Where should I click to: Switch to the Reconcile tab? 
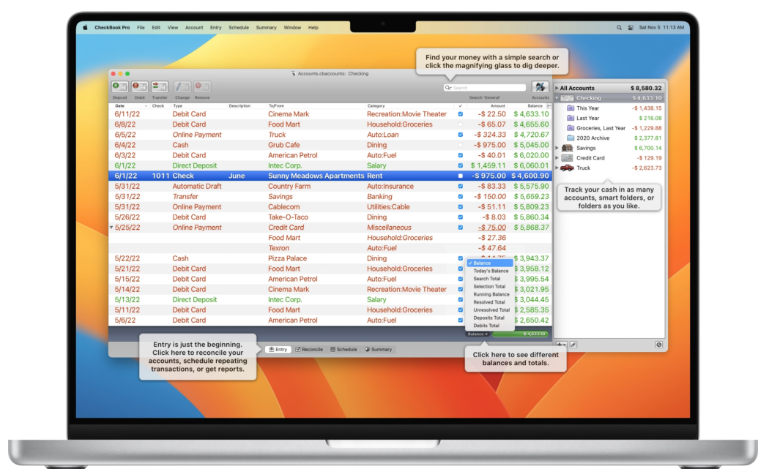tap(309, 349)
